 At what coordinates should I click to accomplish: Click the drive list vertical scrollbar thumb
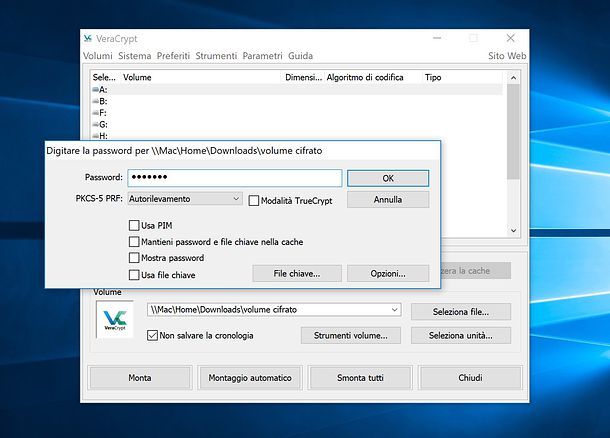(514, 131)
